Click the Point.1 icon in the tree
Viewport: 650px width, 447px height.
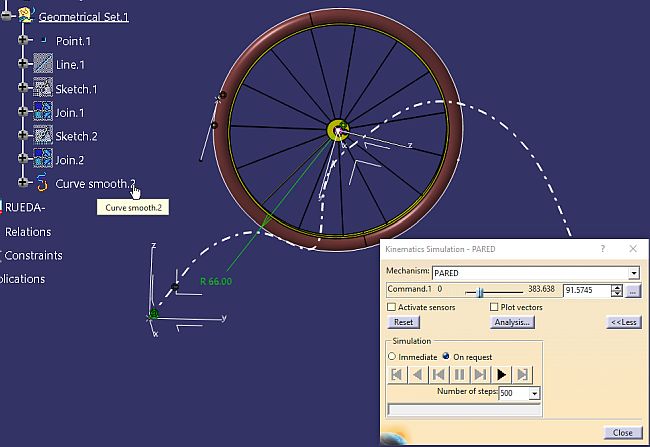click(x=44, y=41)
